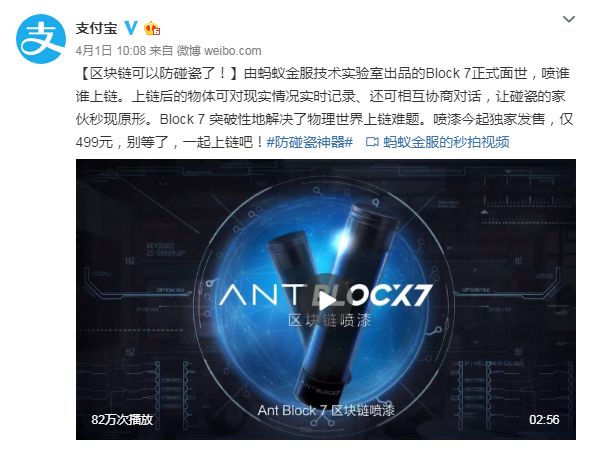Viewport: 589px width, 454px height.
Task: Click the ANT BLOCK7 logo in video
Action: point(326,295)
